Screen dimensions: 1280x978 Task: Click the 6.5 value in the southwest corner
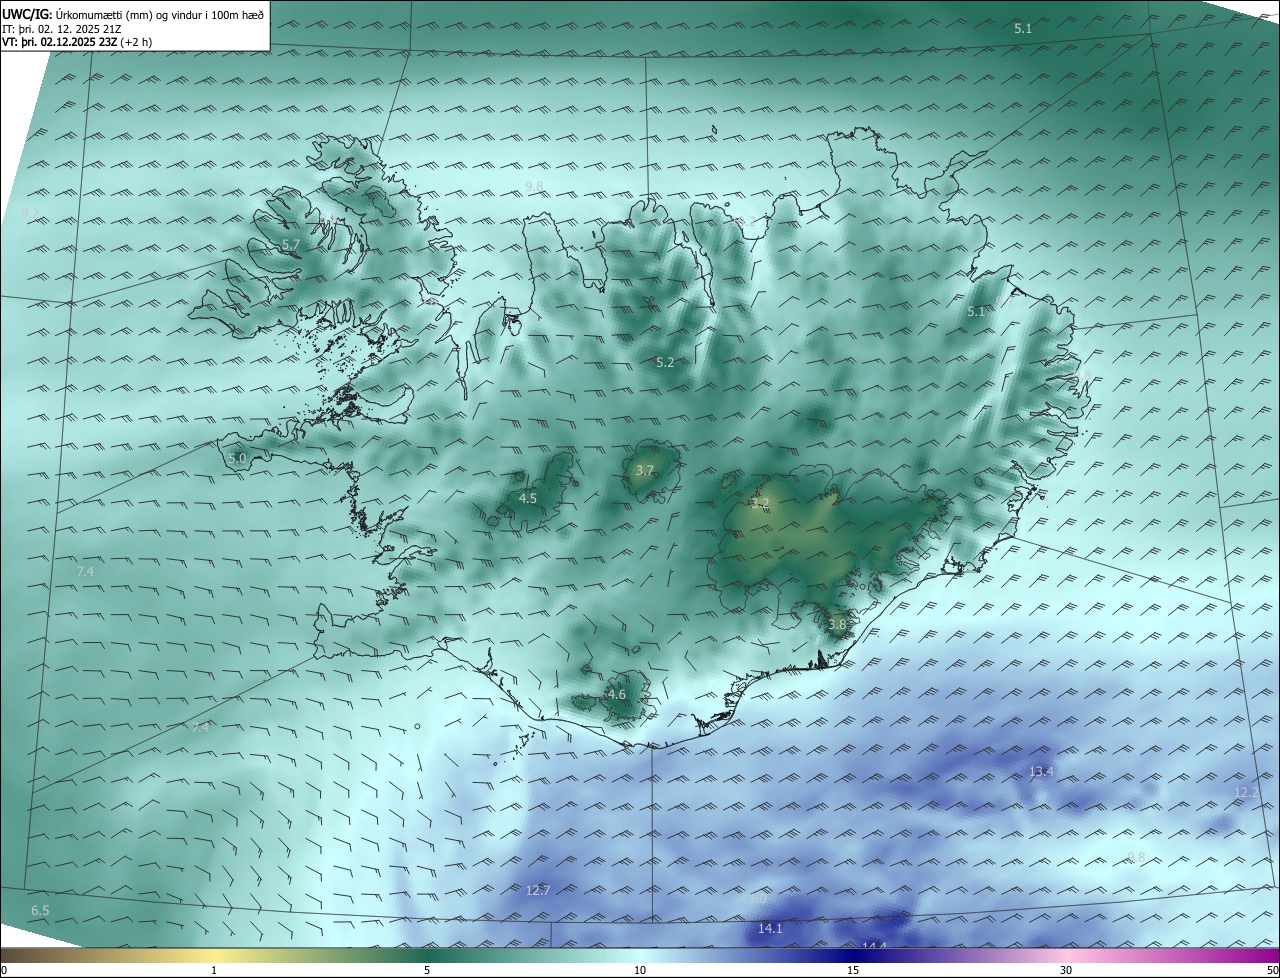click(40, 910)
